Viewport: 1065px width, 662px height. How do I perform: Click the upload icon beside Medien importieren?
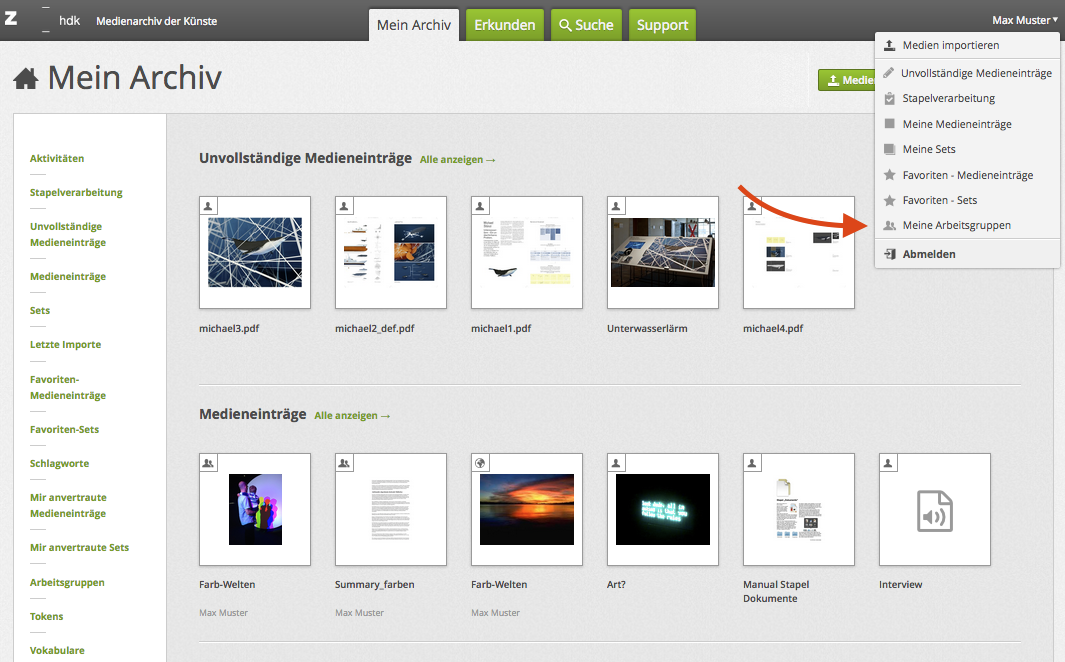coord(889,46)
